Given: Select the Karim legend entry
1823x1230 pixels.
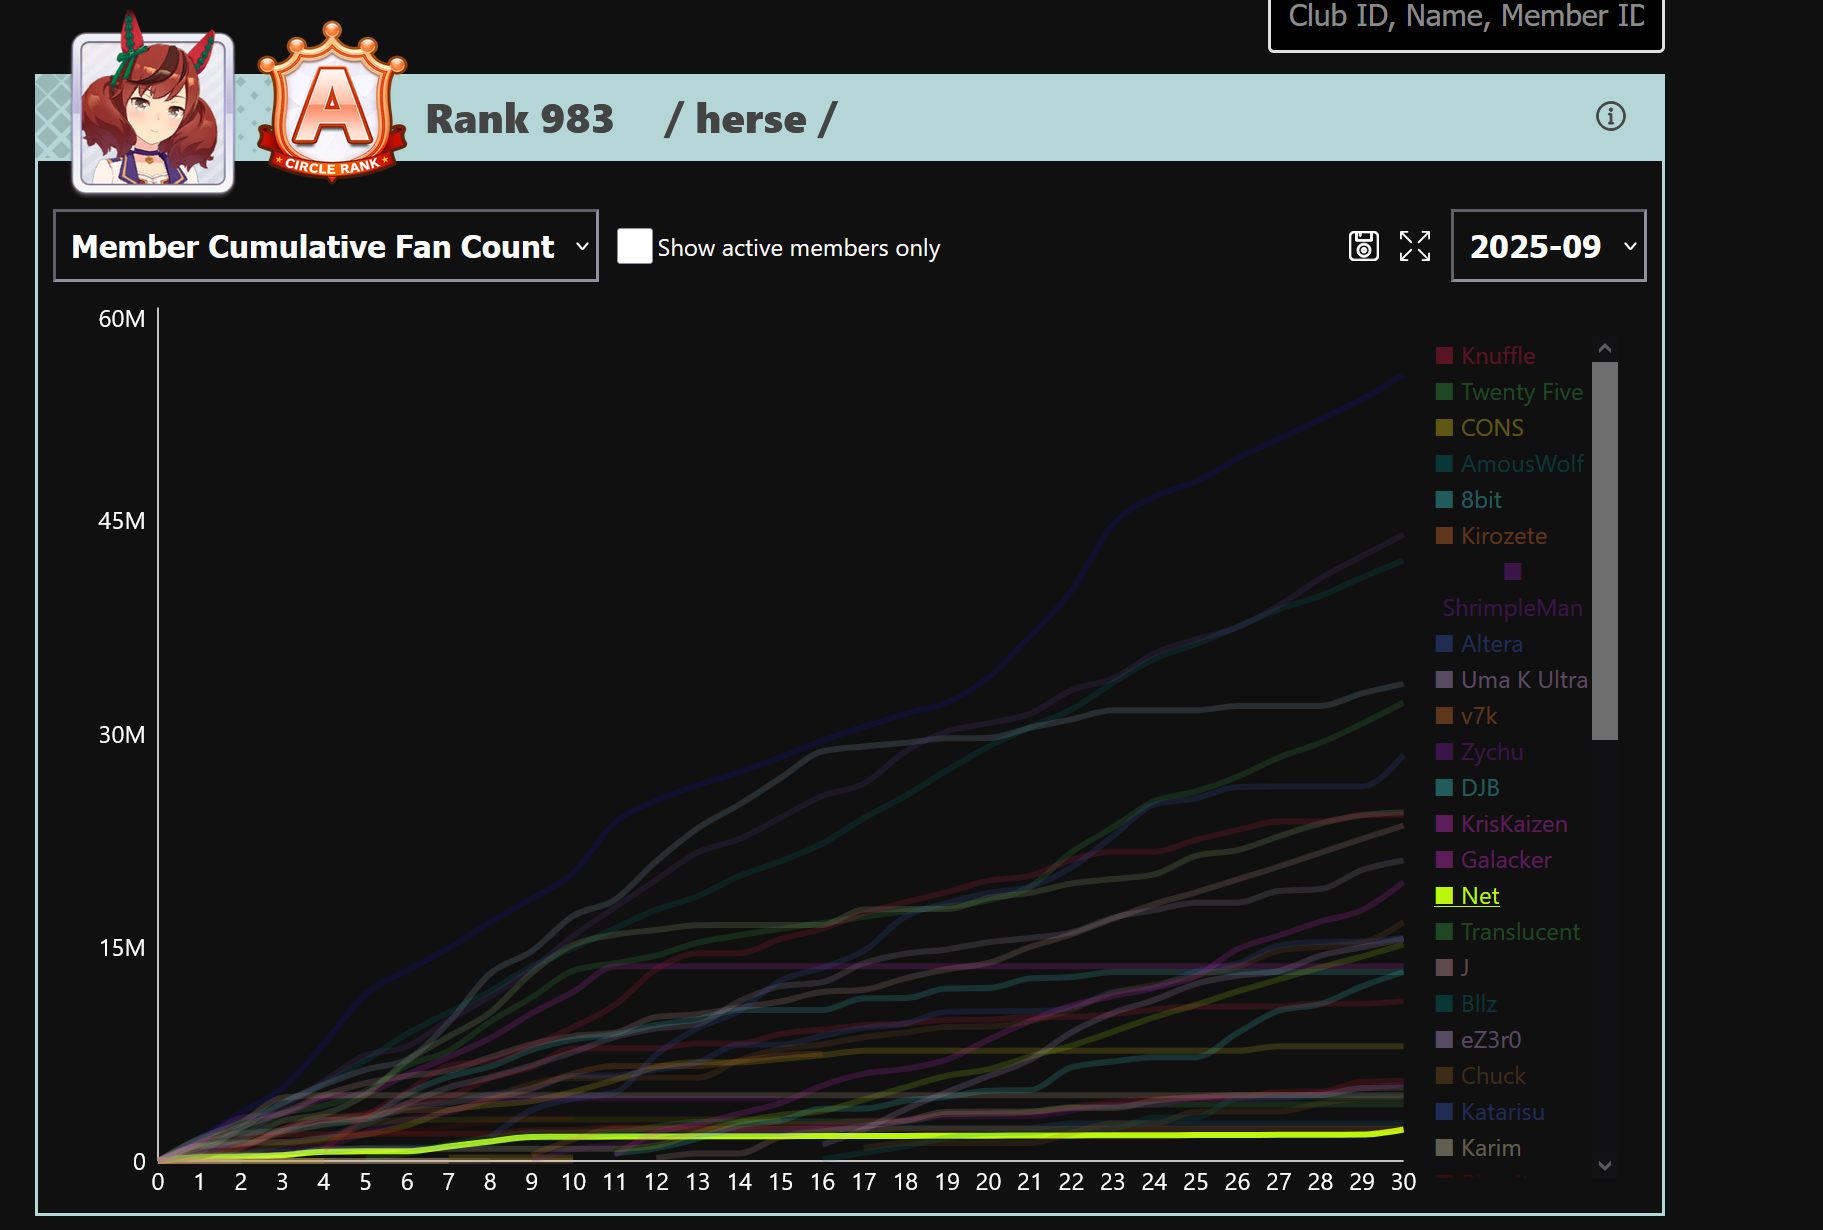Looking at the screenshot, I should pyautogui.click(x=1479, y=1148).
